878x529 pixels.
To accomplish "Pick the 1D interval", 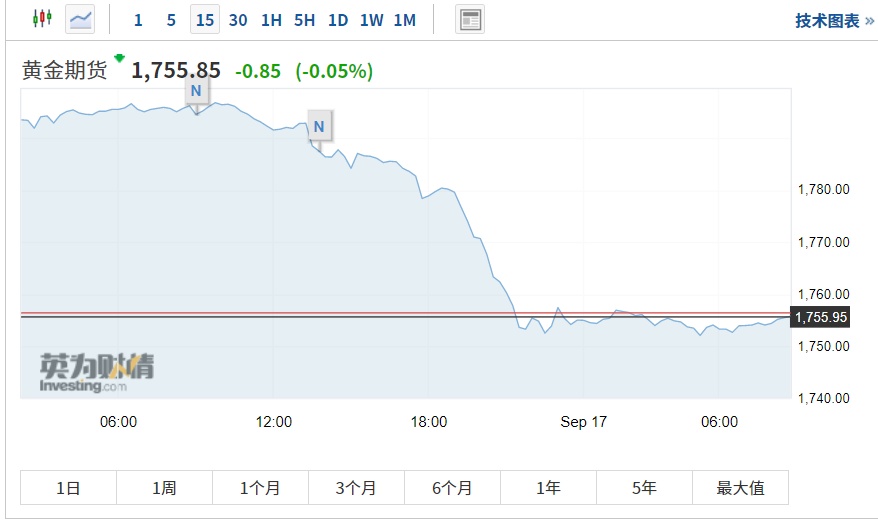I will (338, 20).
